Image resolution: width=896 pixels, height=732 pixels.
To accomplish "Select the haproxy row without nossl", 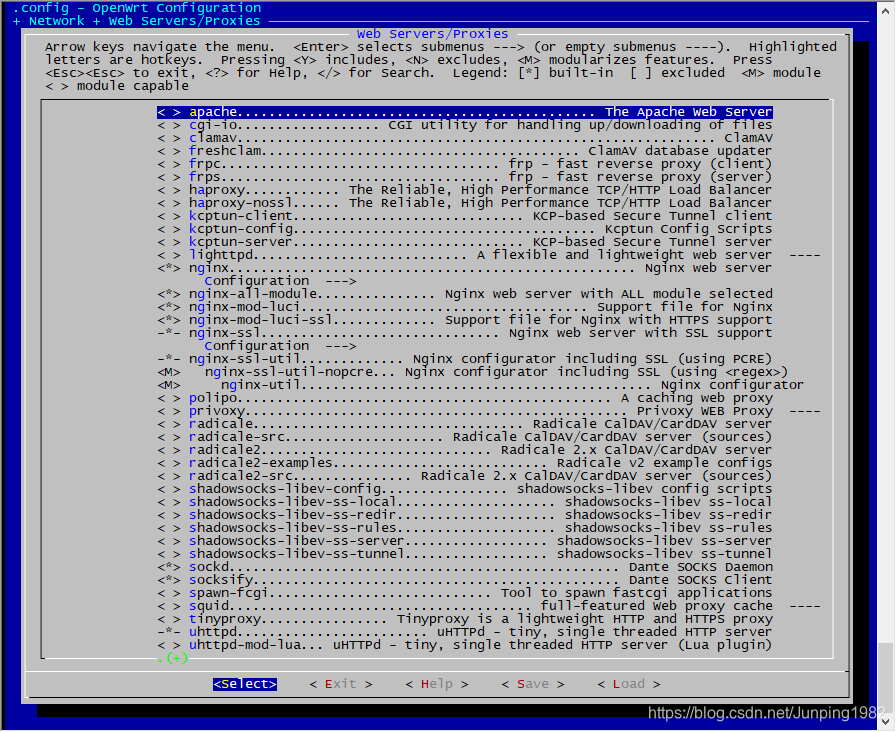I will click(465, 190).
